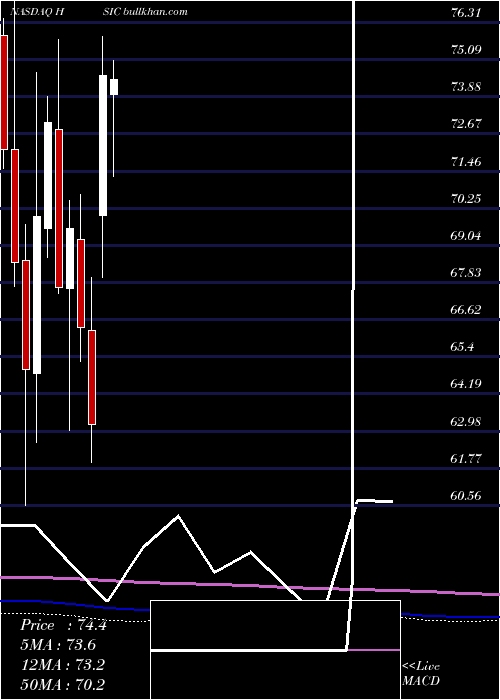The height and width of the screenshot is (700, 500).
Task: Click the 60.56 price axis label
Action: pyautogui.click(x=466, y=495)
